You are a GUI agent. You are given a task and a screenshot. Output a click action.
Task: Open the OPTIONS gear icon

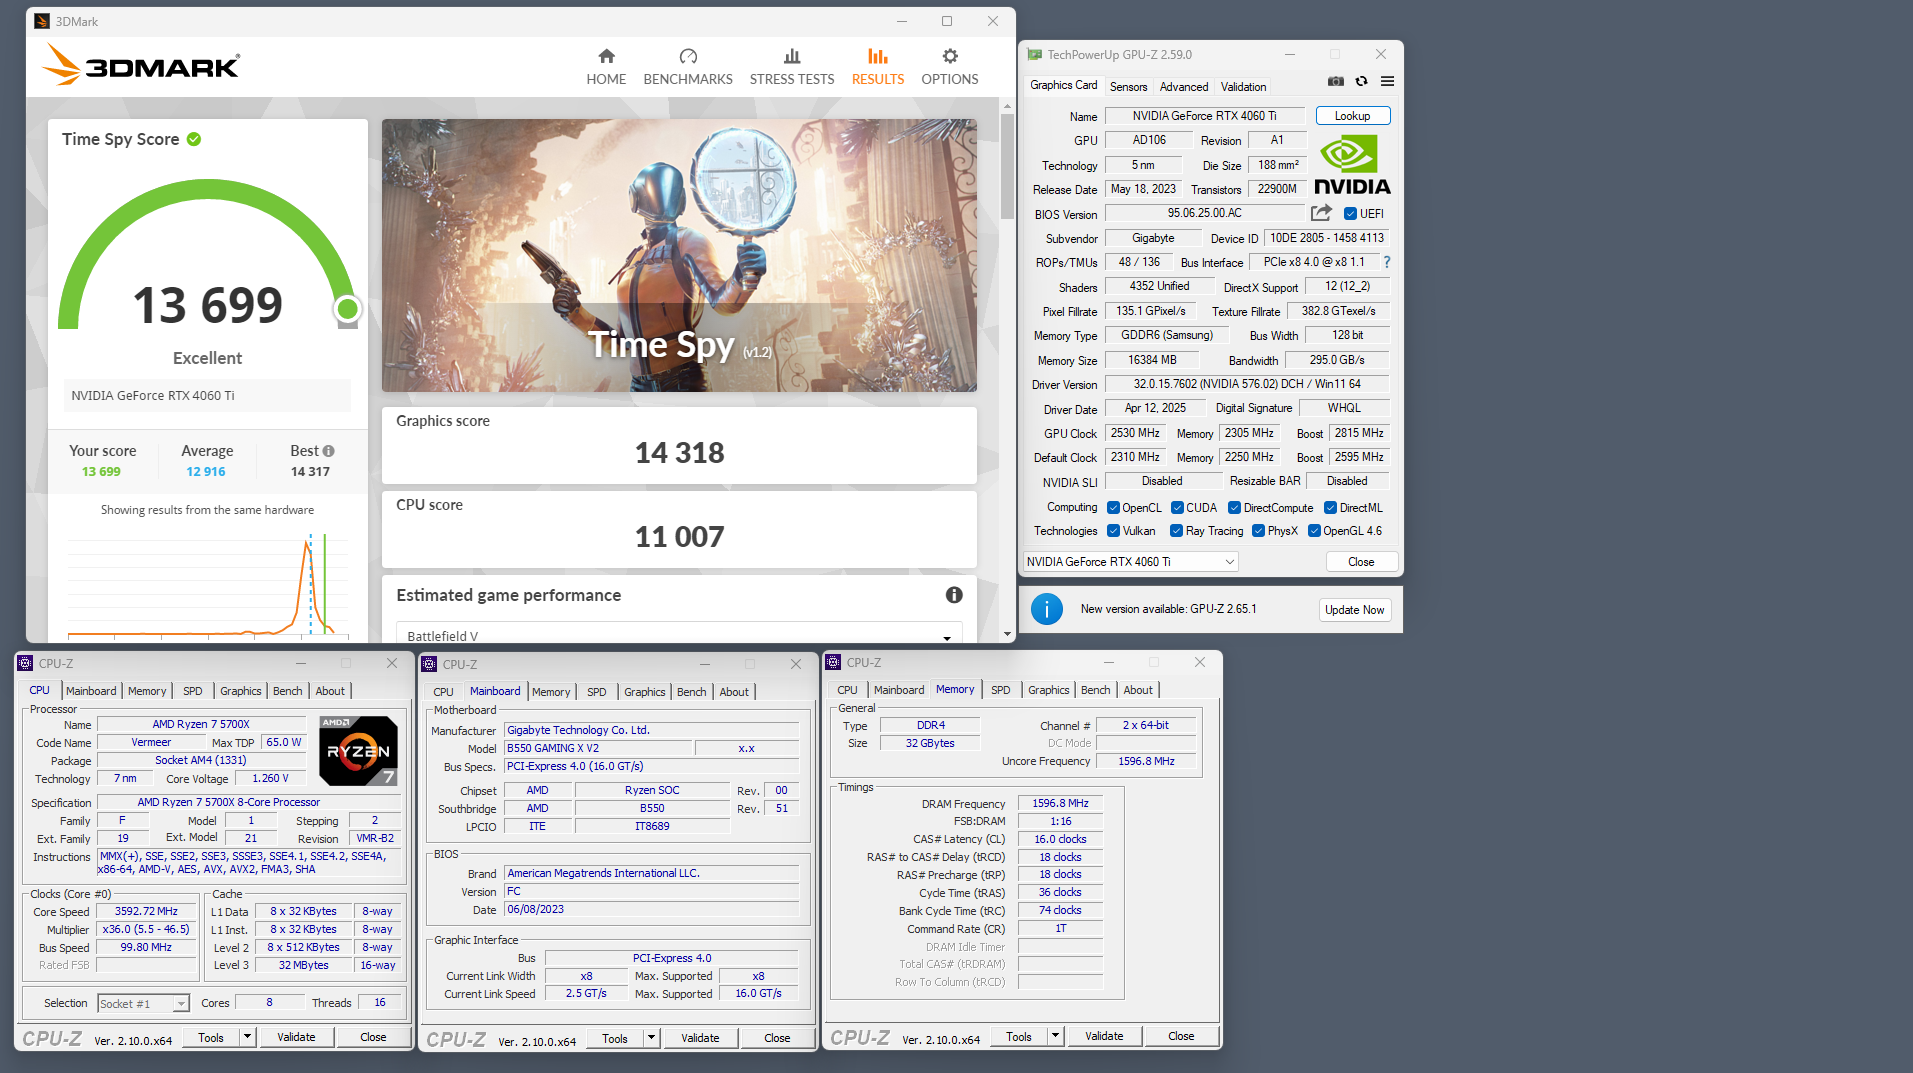click(950, 56)
